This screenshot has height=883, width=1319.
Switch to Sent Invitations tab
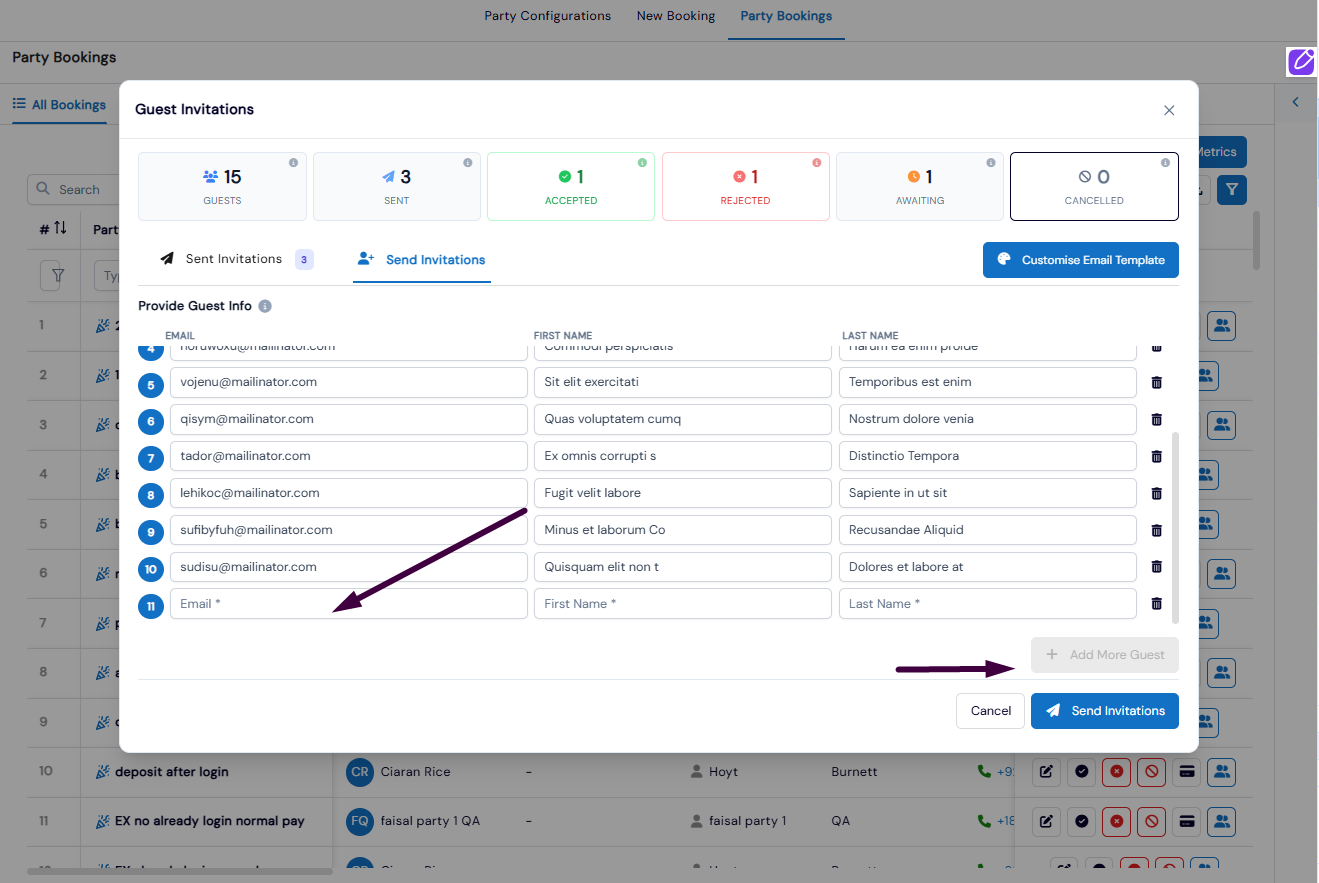coord(236,259)
